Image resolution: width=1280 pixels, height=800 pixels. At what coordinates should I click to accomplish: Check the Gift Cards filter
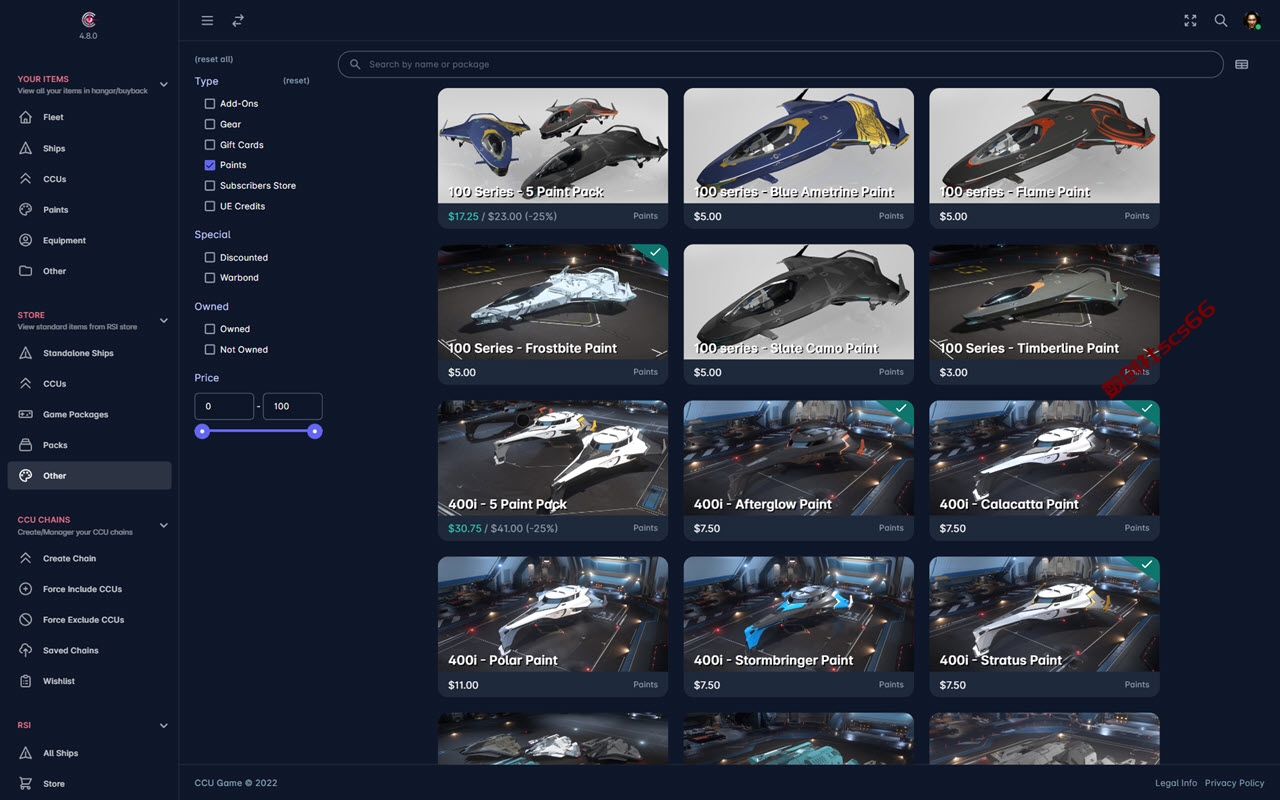[x=210, y=144]
